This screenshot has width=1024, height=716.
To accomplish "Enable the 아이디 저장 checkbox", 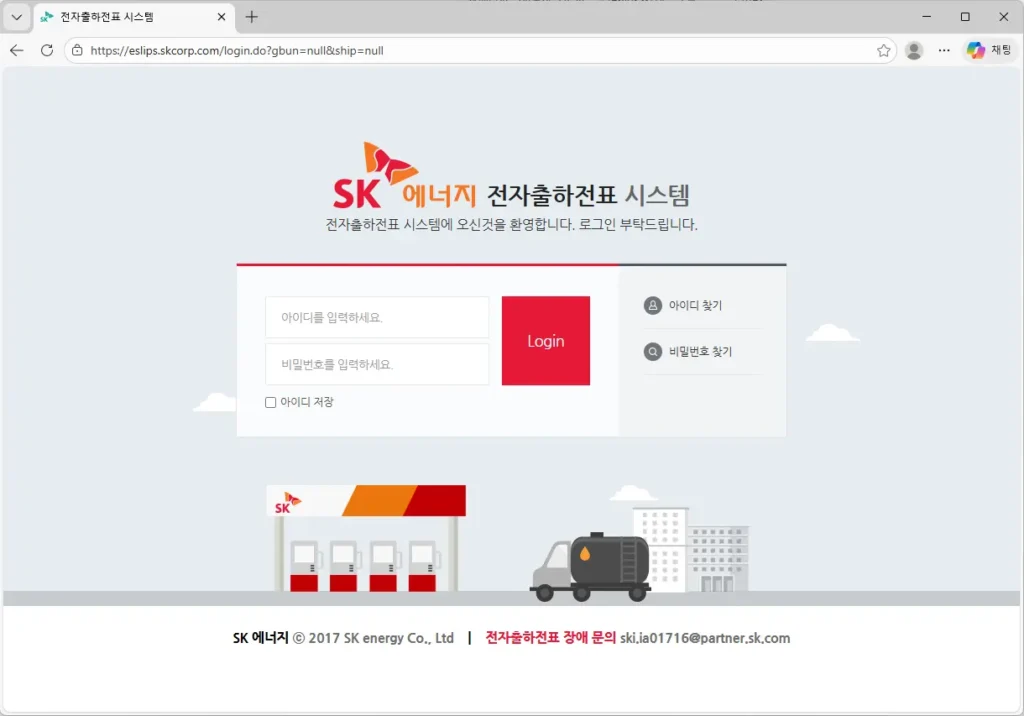I will (x=270, y=402).
